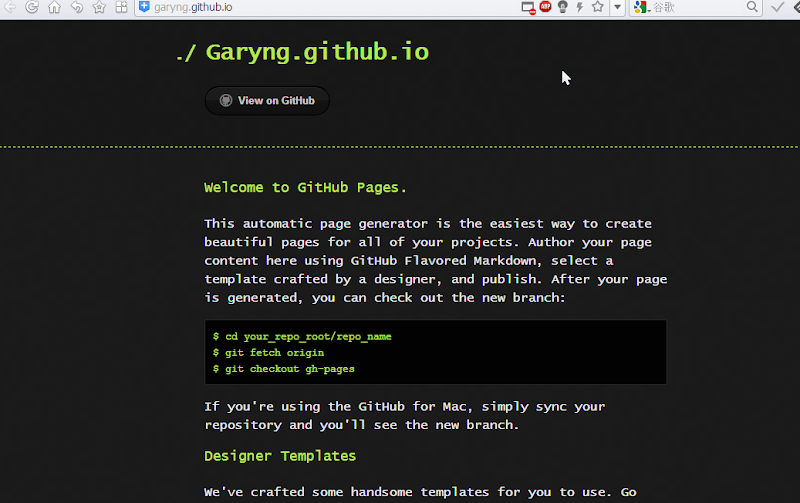Click the browser back arrow

point(10,7)
